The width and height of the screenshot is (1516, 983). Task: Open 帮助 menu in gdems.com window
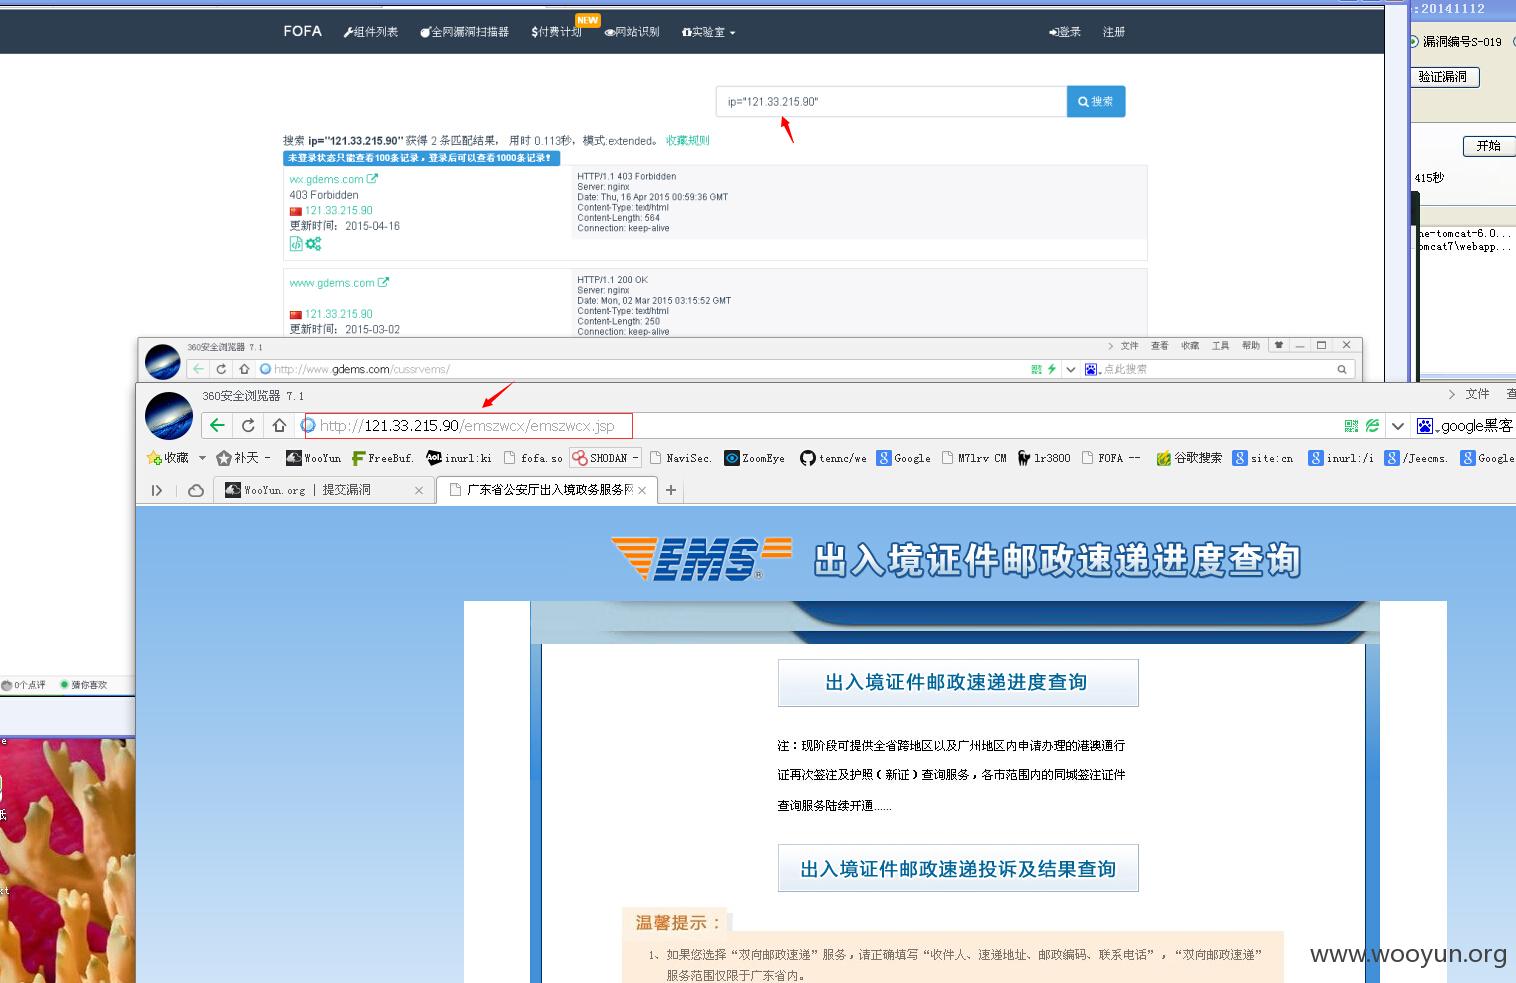(x=1251, y=346)
